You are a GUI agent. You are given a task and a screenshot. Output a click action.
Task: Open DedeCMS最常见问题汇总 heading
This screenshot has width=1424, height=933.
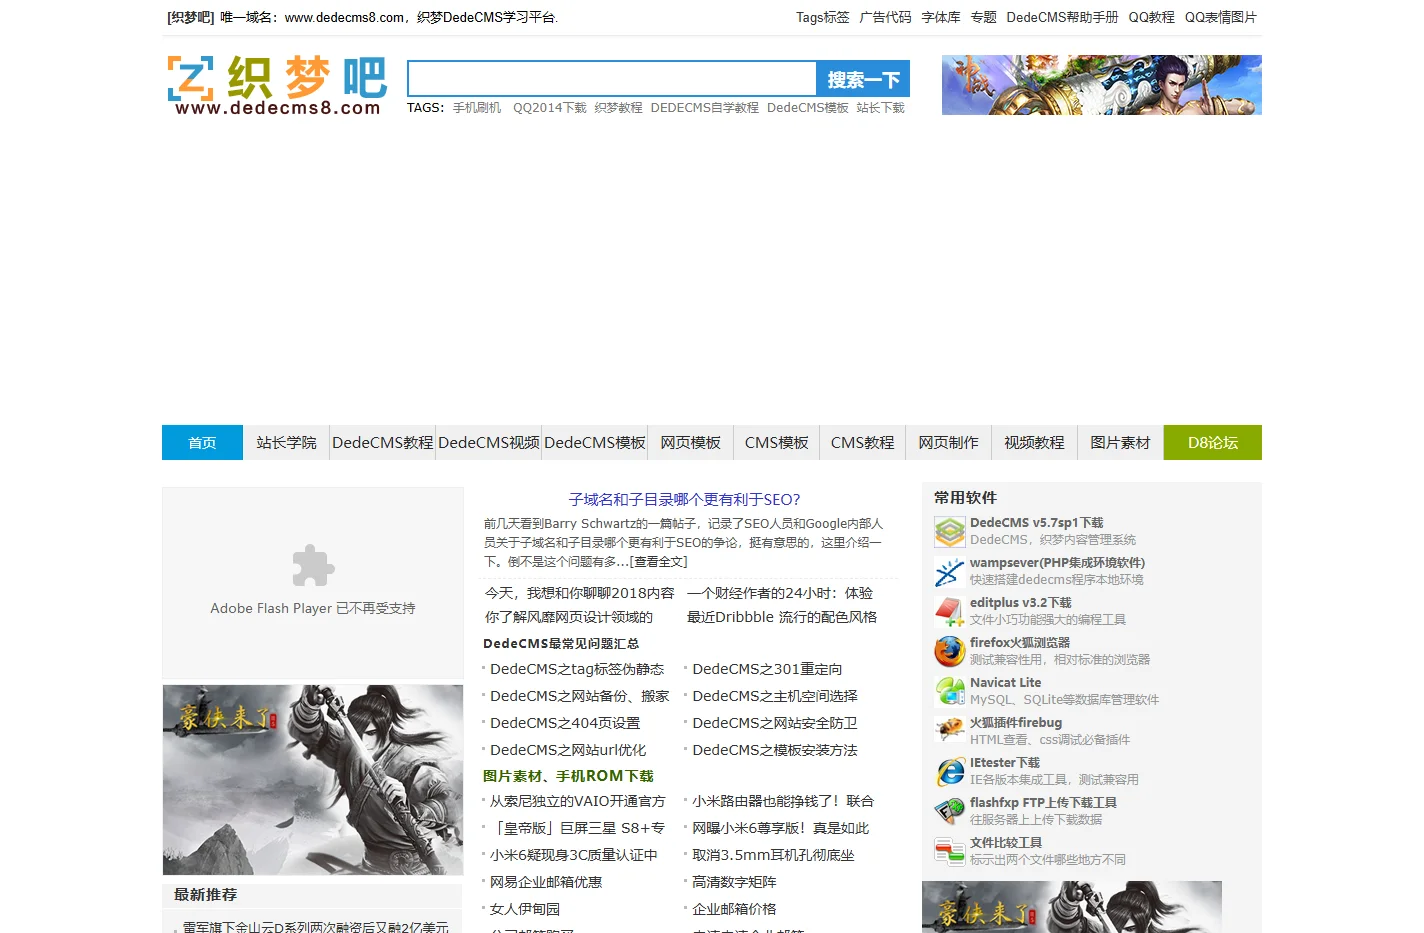[561, 644]
